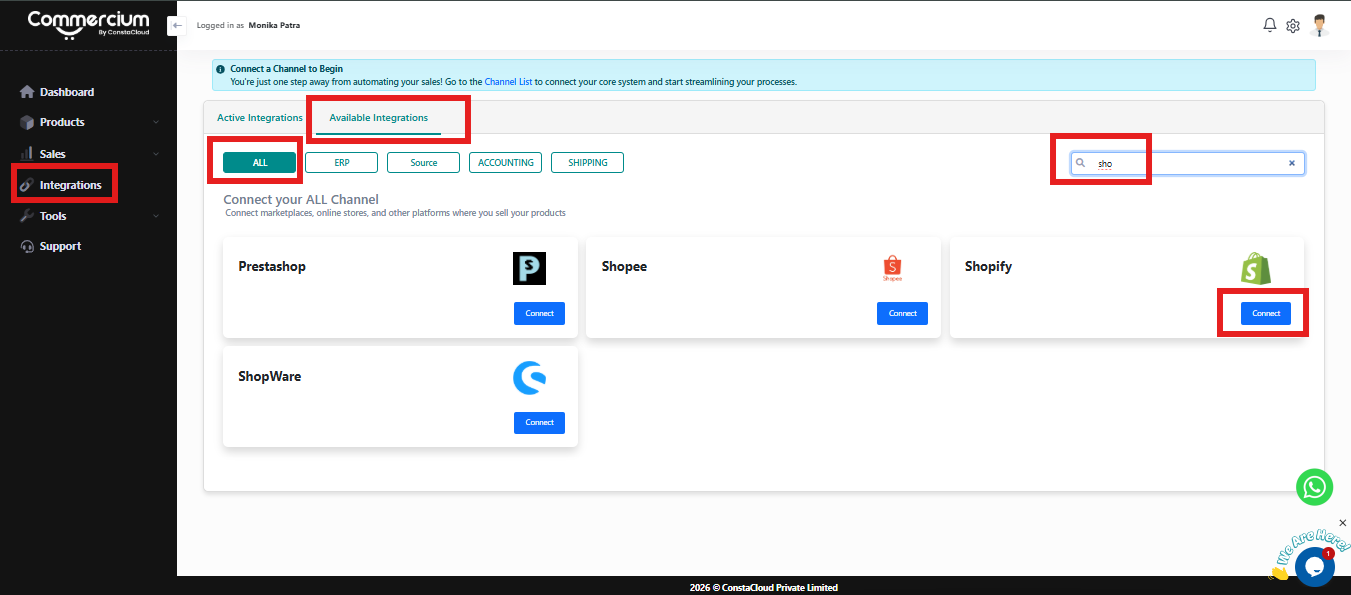Click the Shopee logo

(x=892, y=268)
